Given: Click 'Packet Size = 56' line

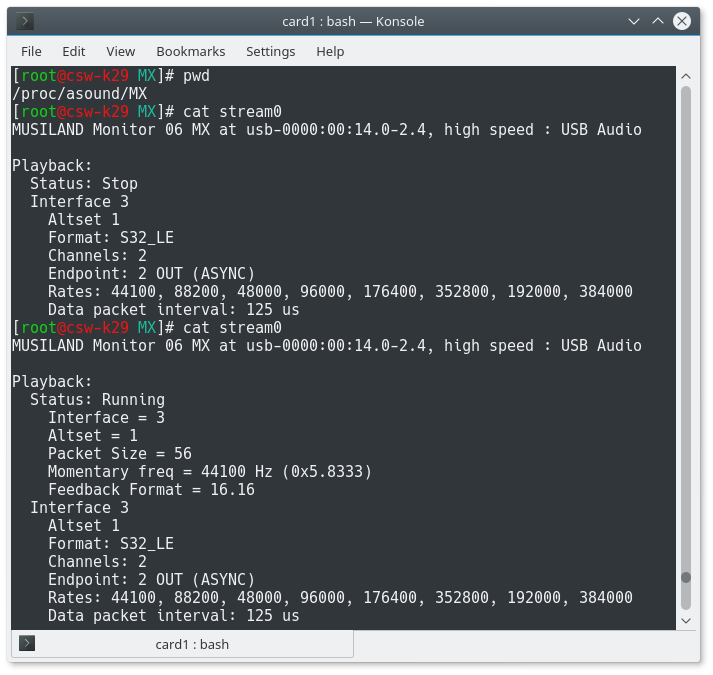Looking at the screenshot, I should pos(120,453).
